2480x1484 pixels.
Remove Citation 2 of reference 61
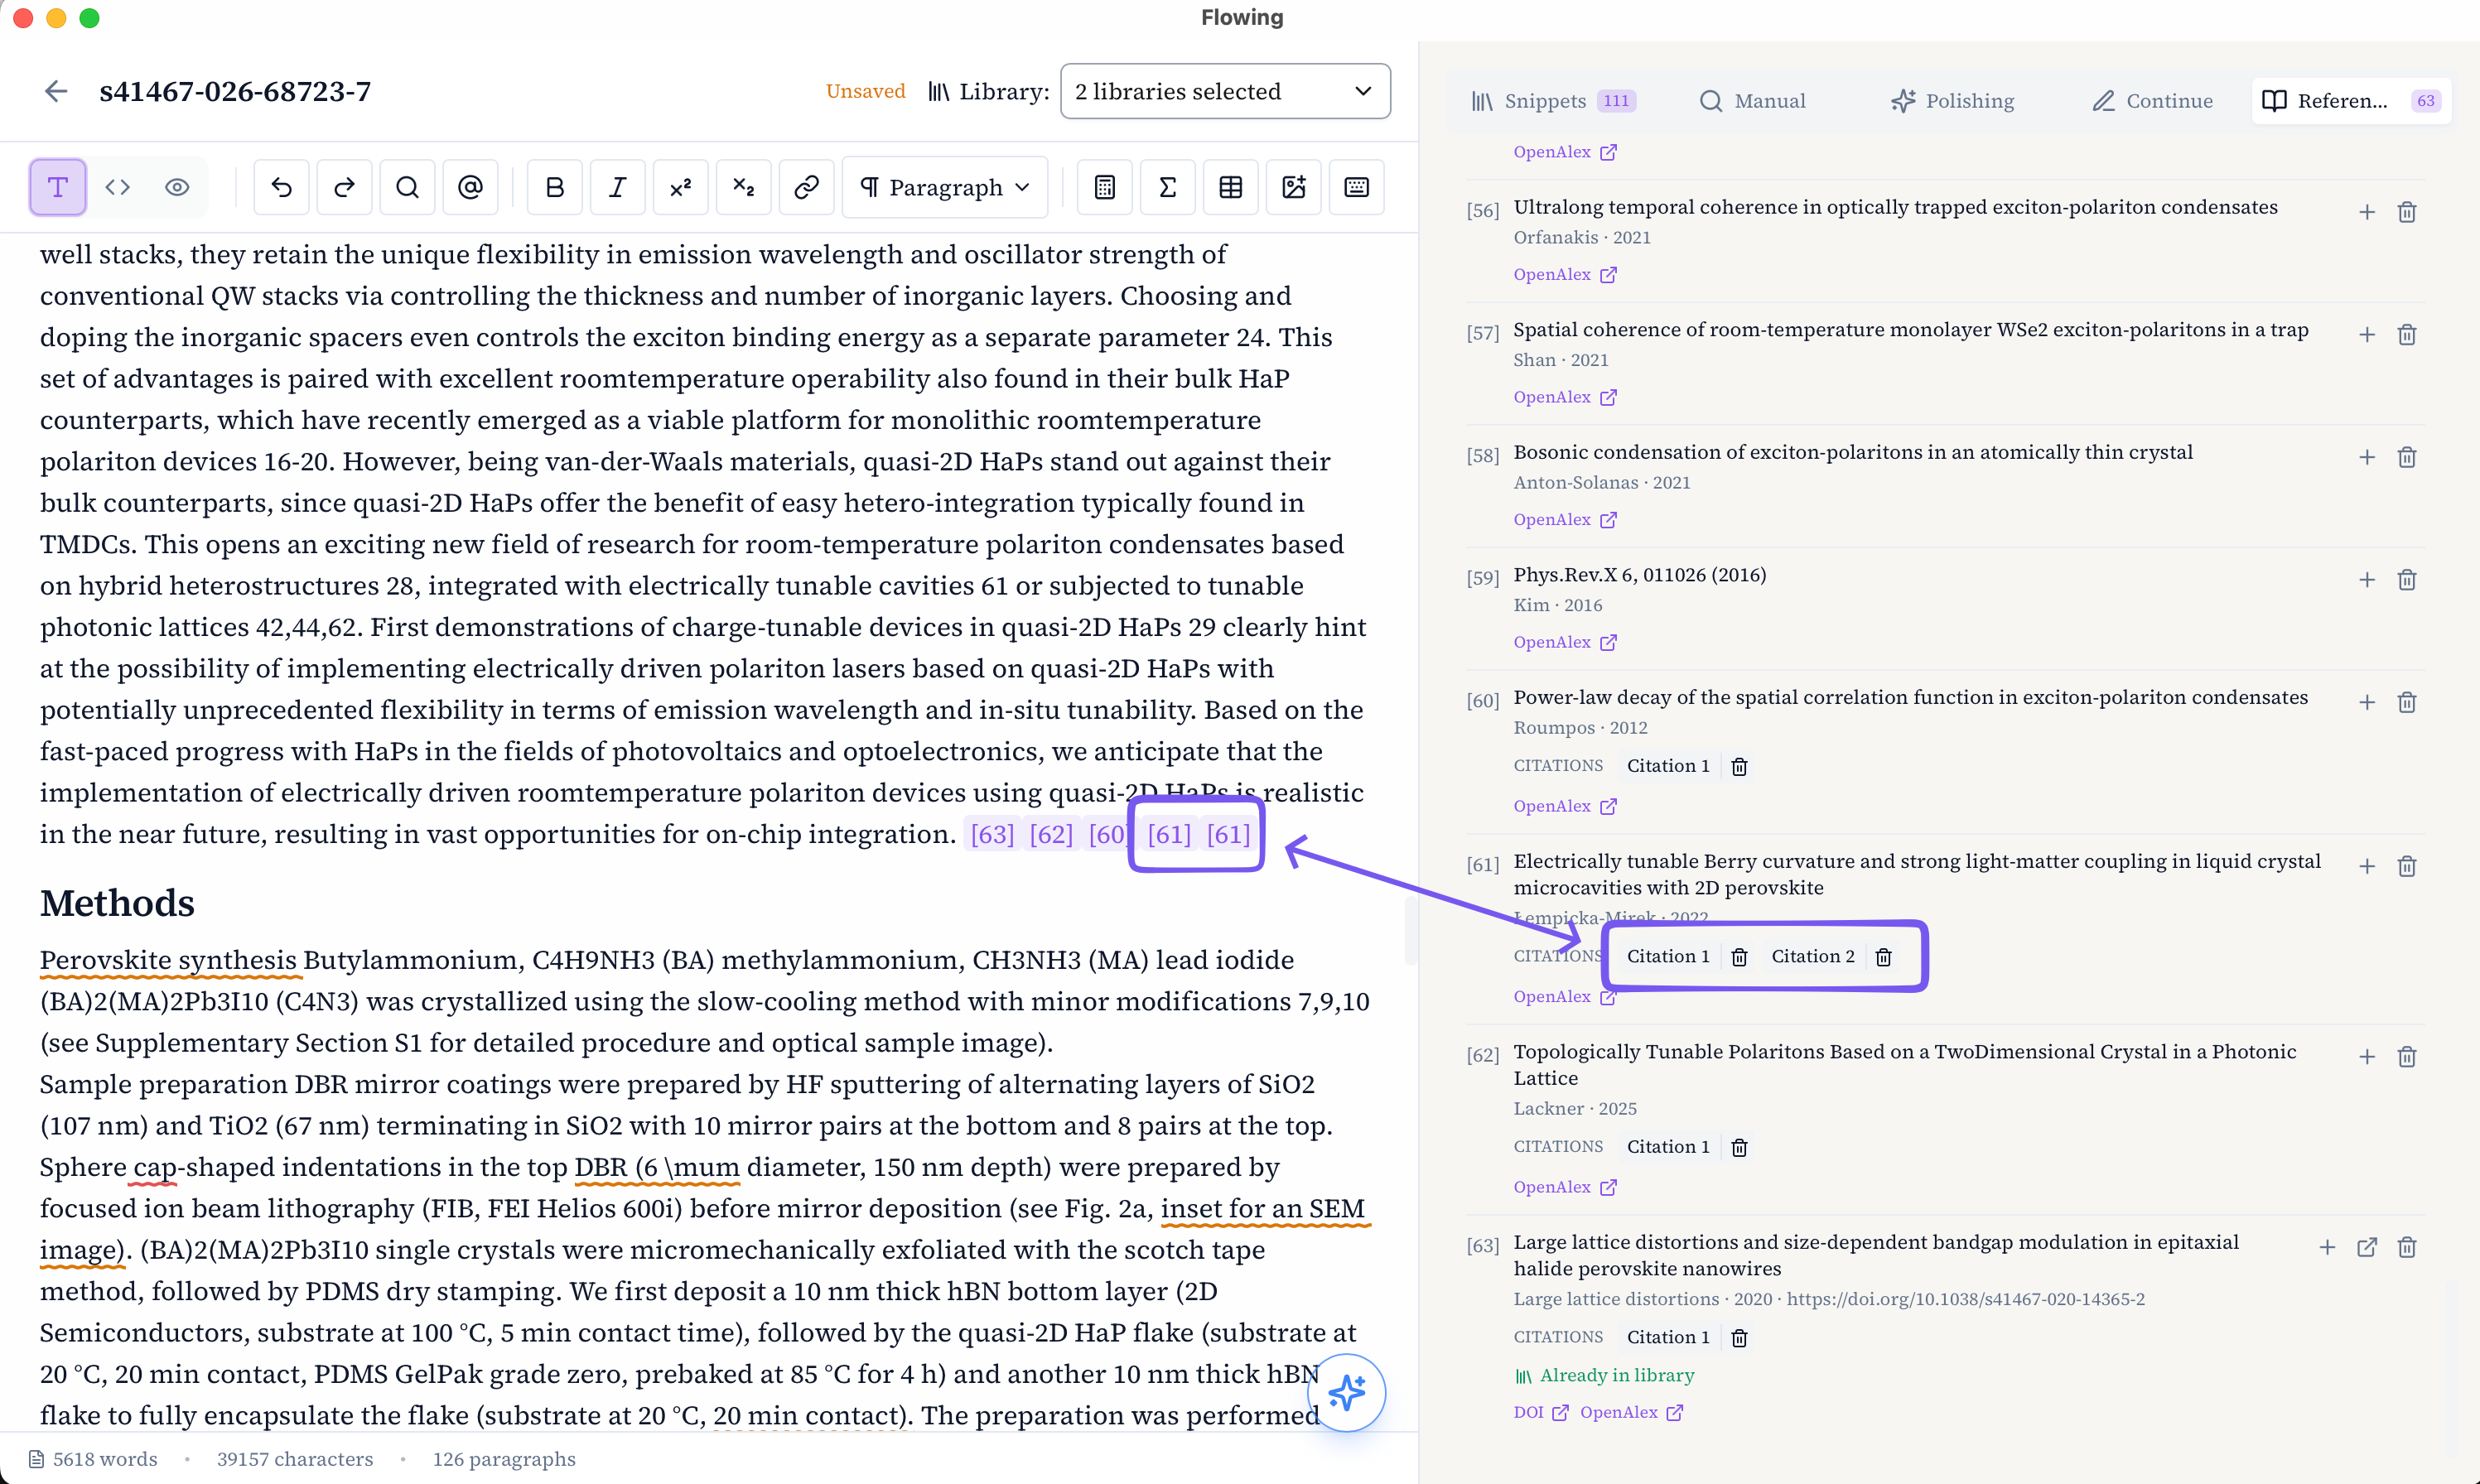point(1884,957)
